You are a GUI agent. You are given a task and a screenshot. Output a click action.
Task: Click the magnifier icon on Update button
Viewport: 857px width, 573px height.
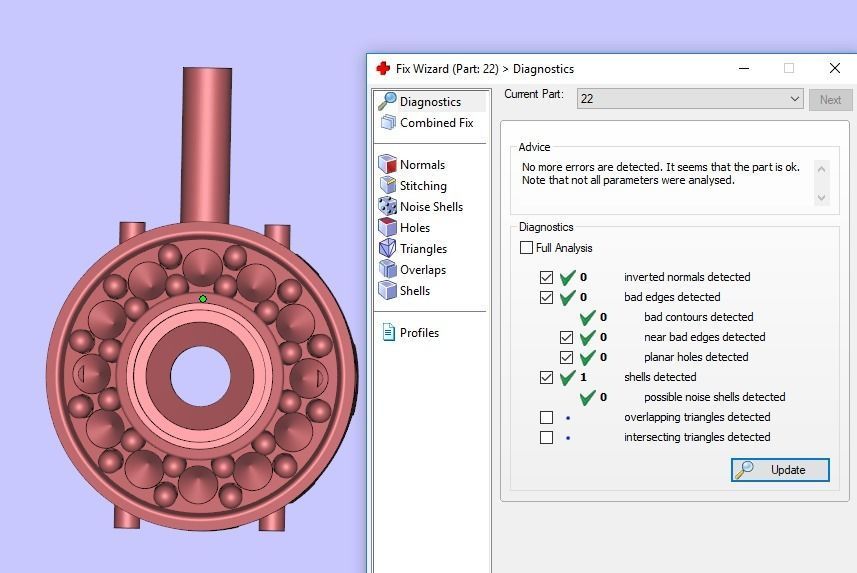pyautogui.click(x=744, y=470)
